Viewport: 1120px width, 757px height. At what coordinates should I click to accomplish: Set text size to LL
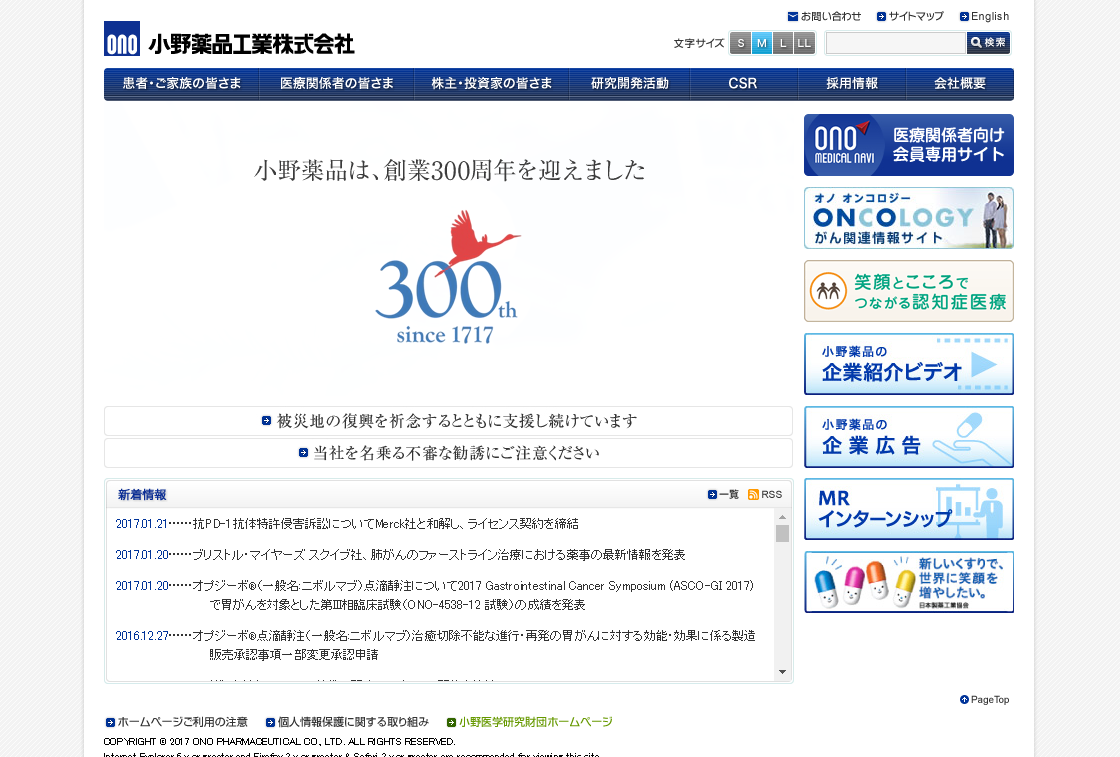(804, 44)
